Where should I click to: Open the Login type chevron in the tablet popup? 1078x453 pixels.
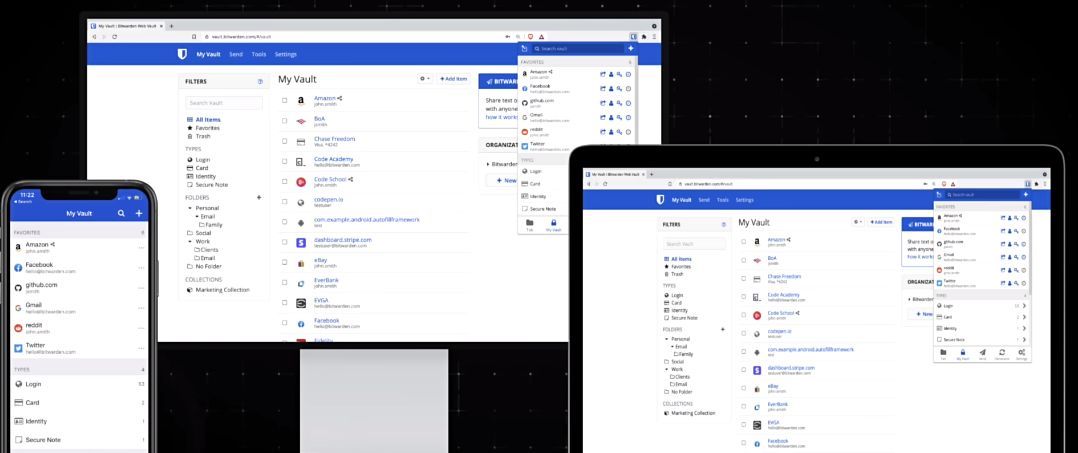(1024, 306)
